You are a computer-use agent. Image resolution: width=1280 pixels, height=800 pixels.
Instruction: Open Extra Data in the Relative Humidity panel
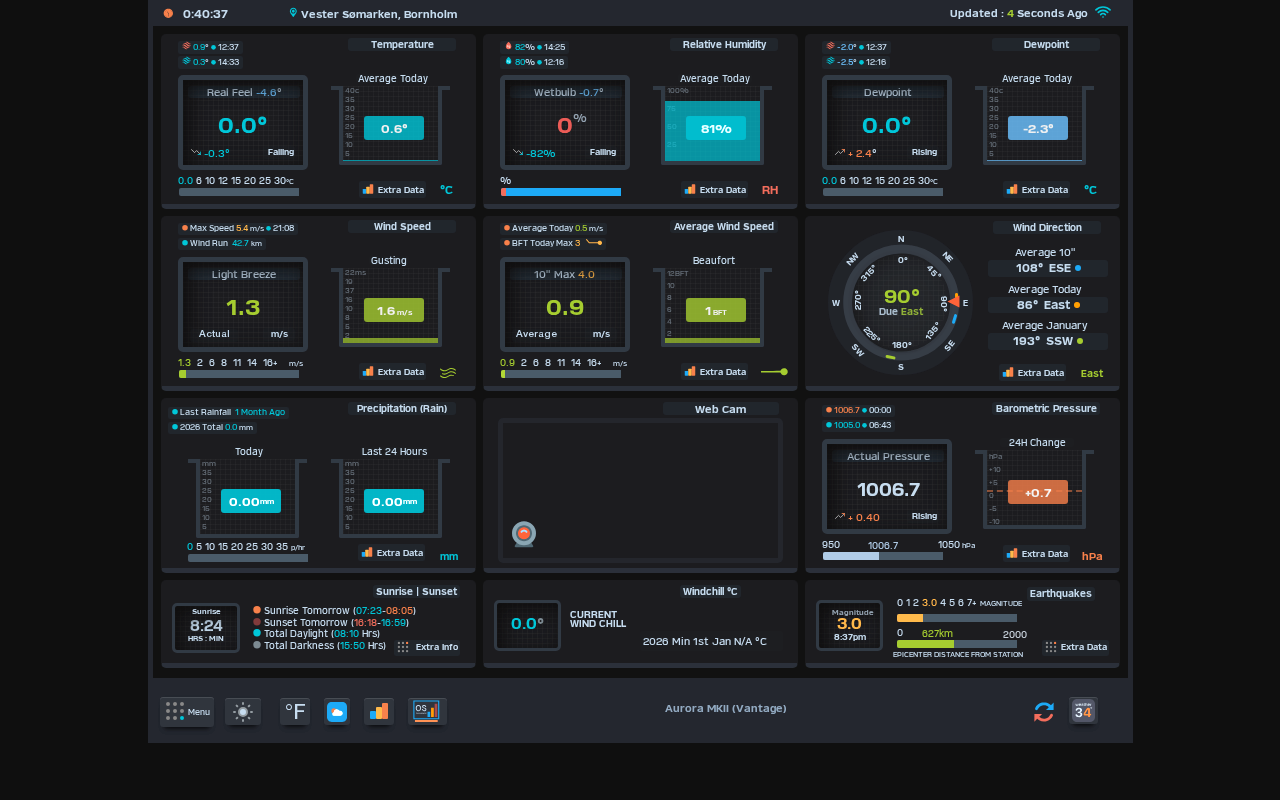pyautogui.click(x=715, y=189)
